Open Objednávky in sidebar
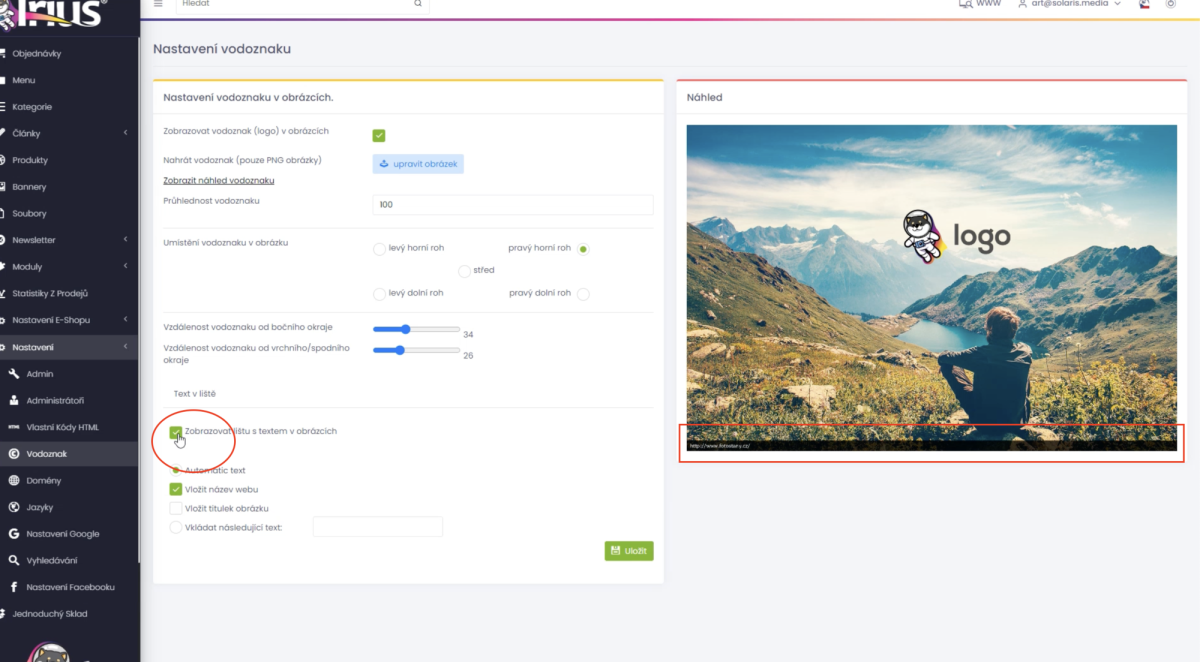 pyautogui.click(x=70, y=53)
